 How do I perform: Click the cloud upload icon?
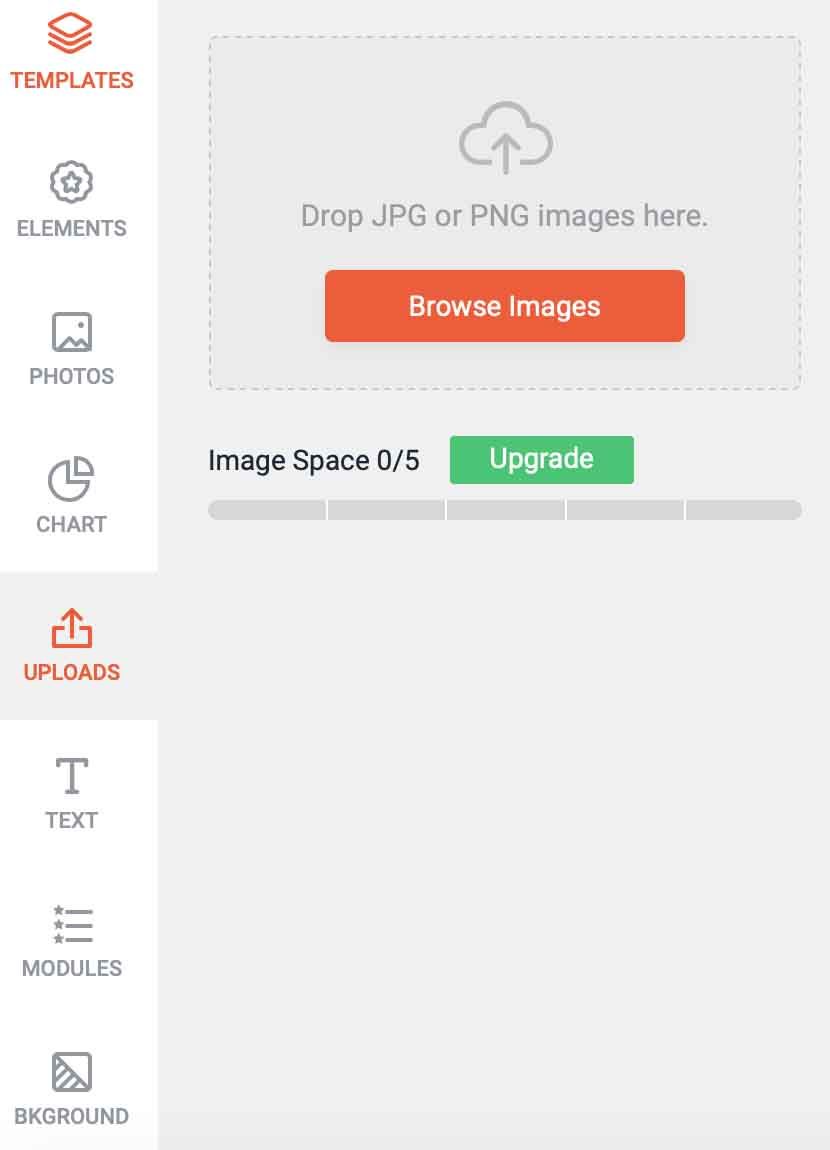tap(506, 137)
